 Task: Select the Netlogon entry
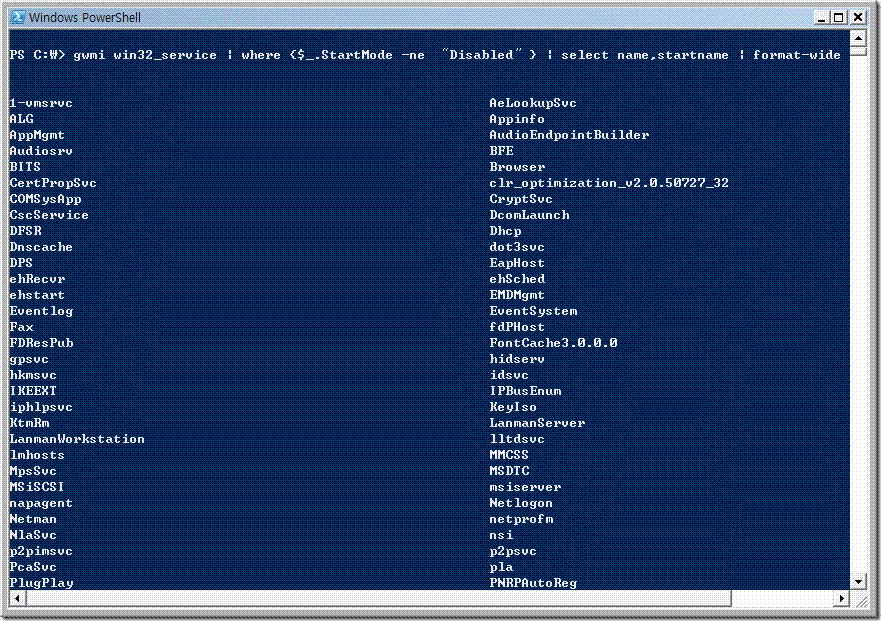click(521, 503)
